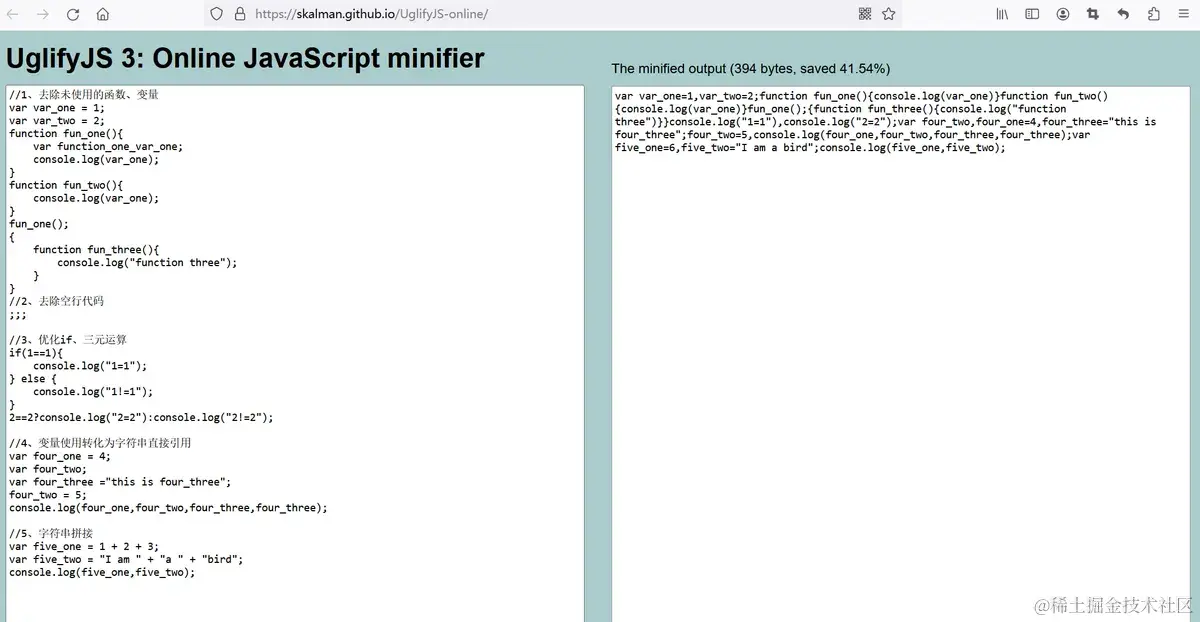Click the line 'var var_one = 1;'
The width and height of the screenshot is (1200, 622).
coord(57,108)
